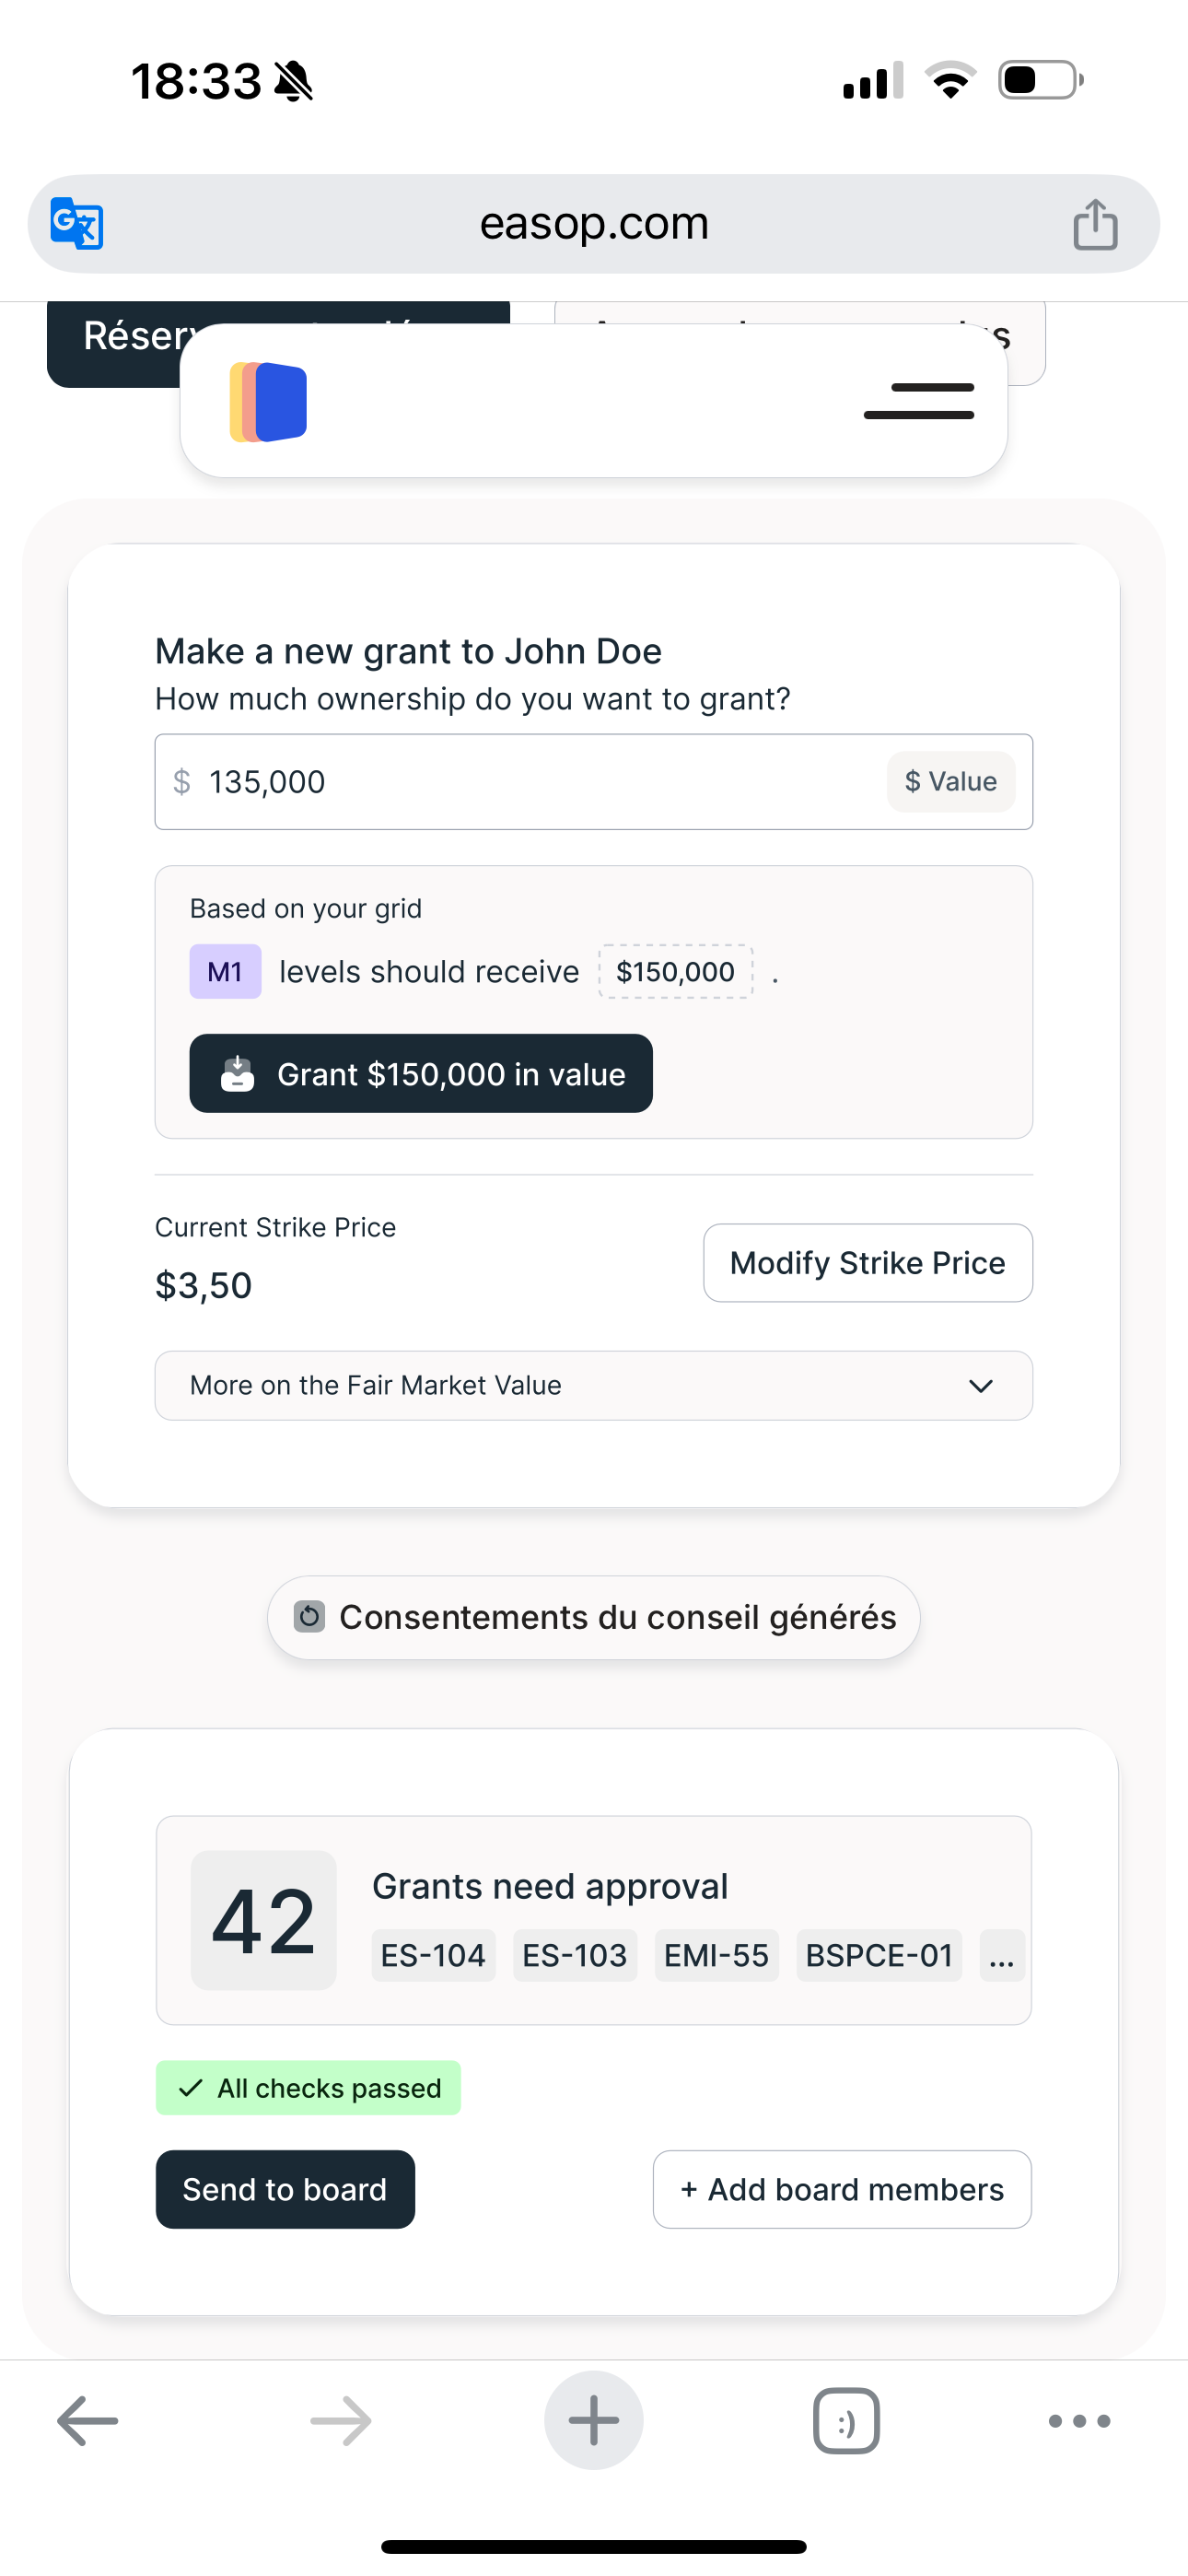Open browser more options three dots
Screen dimensions: 1188x2576
(x=1079, y=2421)
